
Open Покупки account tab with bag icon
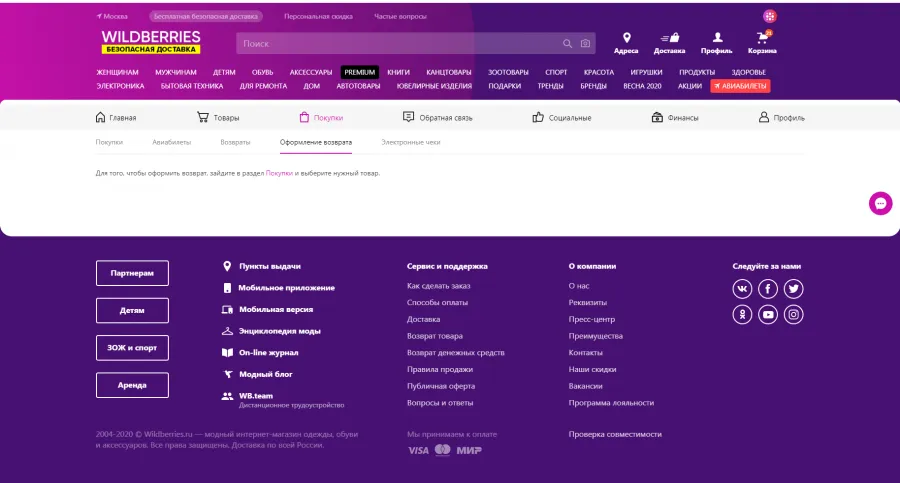click(321, 118)
